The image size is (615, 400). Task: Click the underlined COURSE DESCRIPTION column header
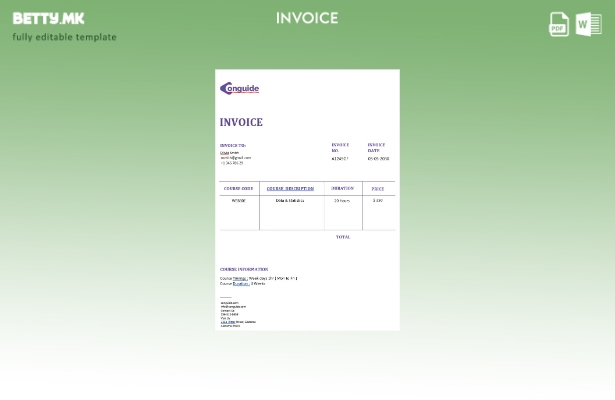click(x=290, y=188)
